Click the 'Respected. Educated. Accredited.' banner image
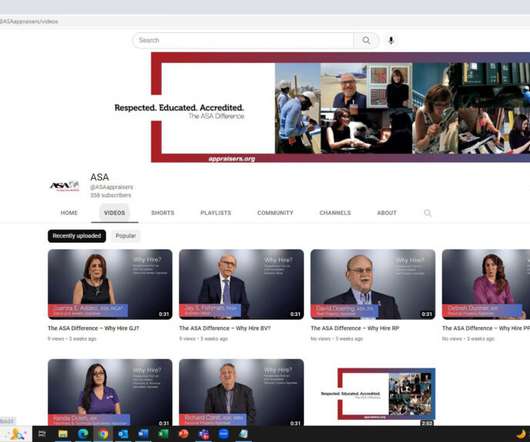The height and width of the screenshot is (442, 530). [x=340, y=107]
